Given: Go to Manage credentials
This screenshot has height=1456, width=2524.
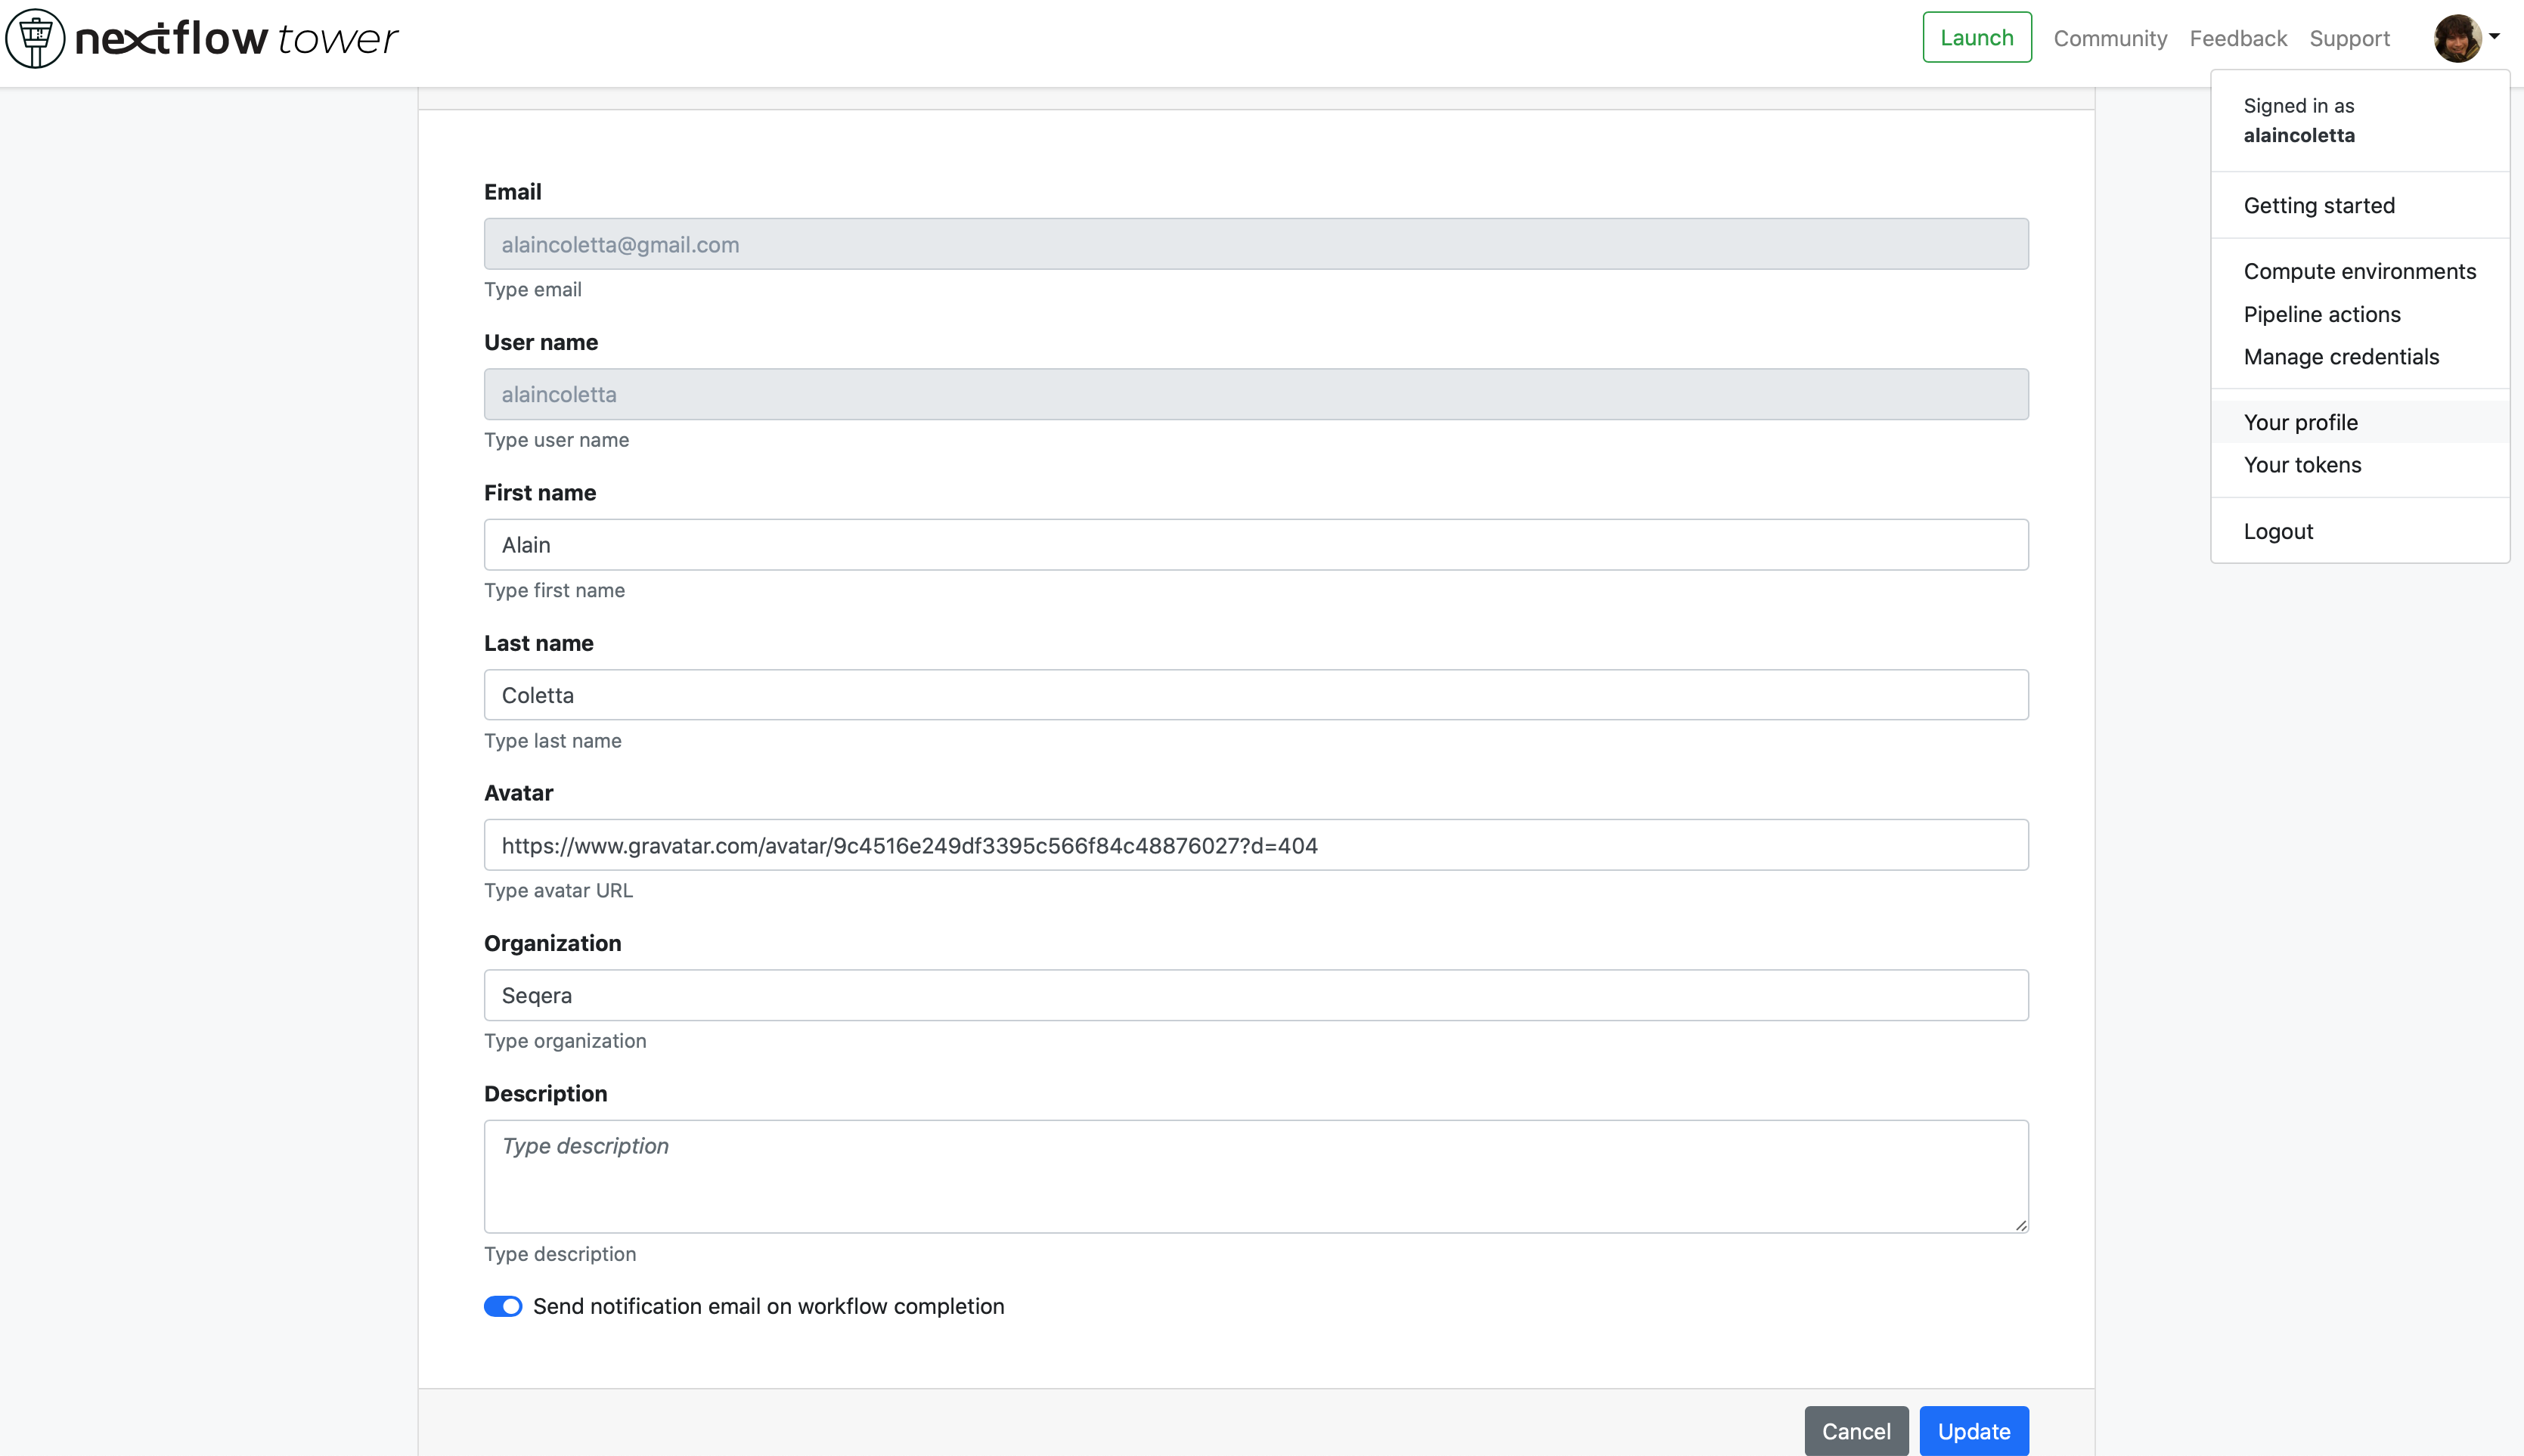Looking at the screenshot, I should click(2340, 357).
